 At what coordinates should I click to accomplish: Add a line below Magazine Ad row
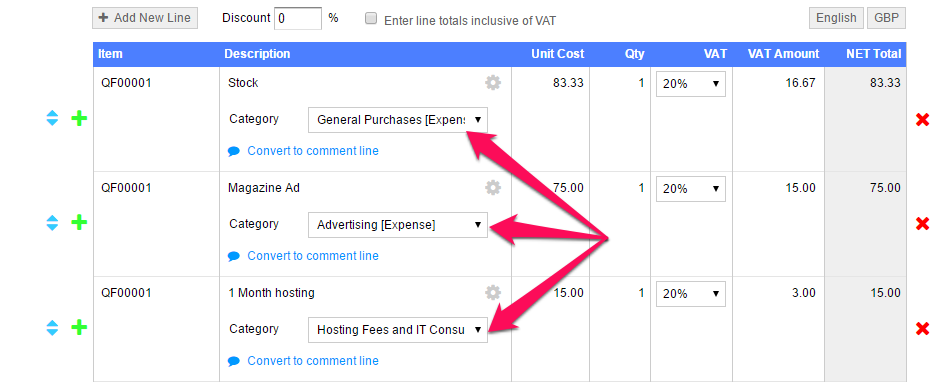(x=79, y=223)
